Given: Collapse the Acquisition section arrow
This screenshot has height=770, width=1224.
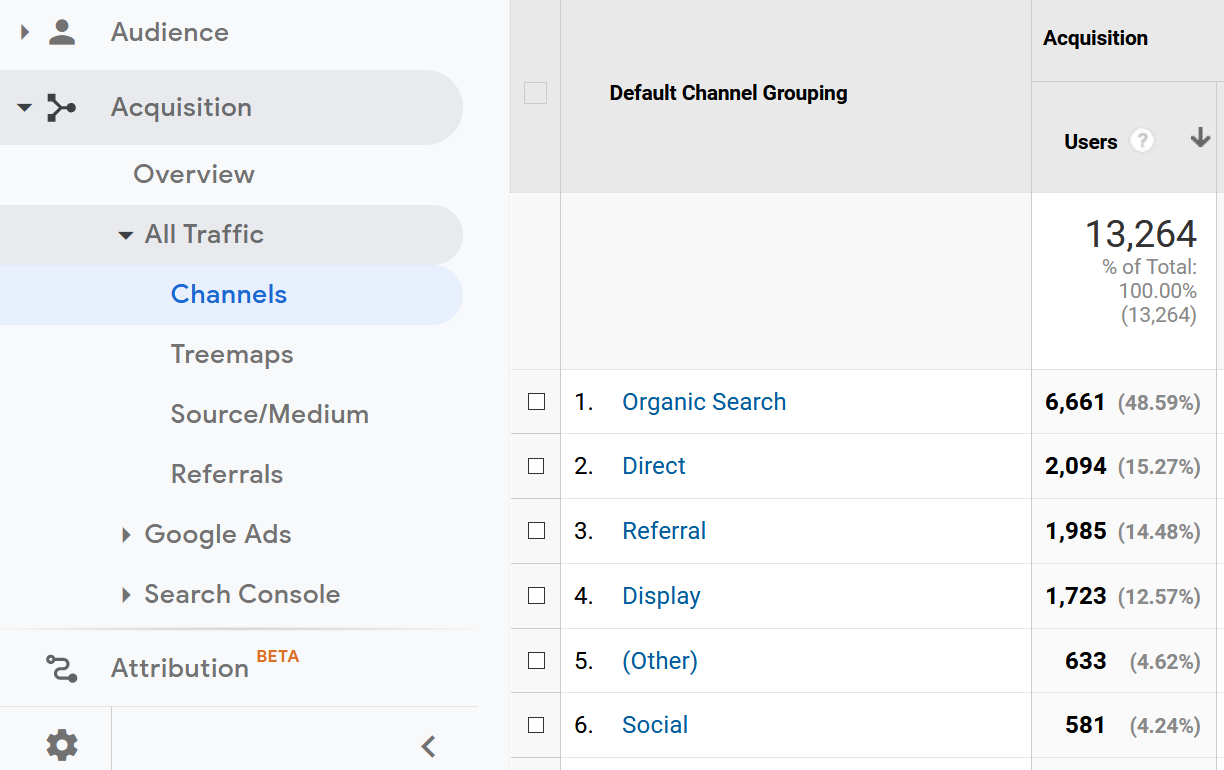Looking at the screenshot, I should click(x=25, y=107).
